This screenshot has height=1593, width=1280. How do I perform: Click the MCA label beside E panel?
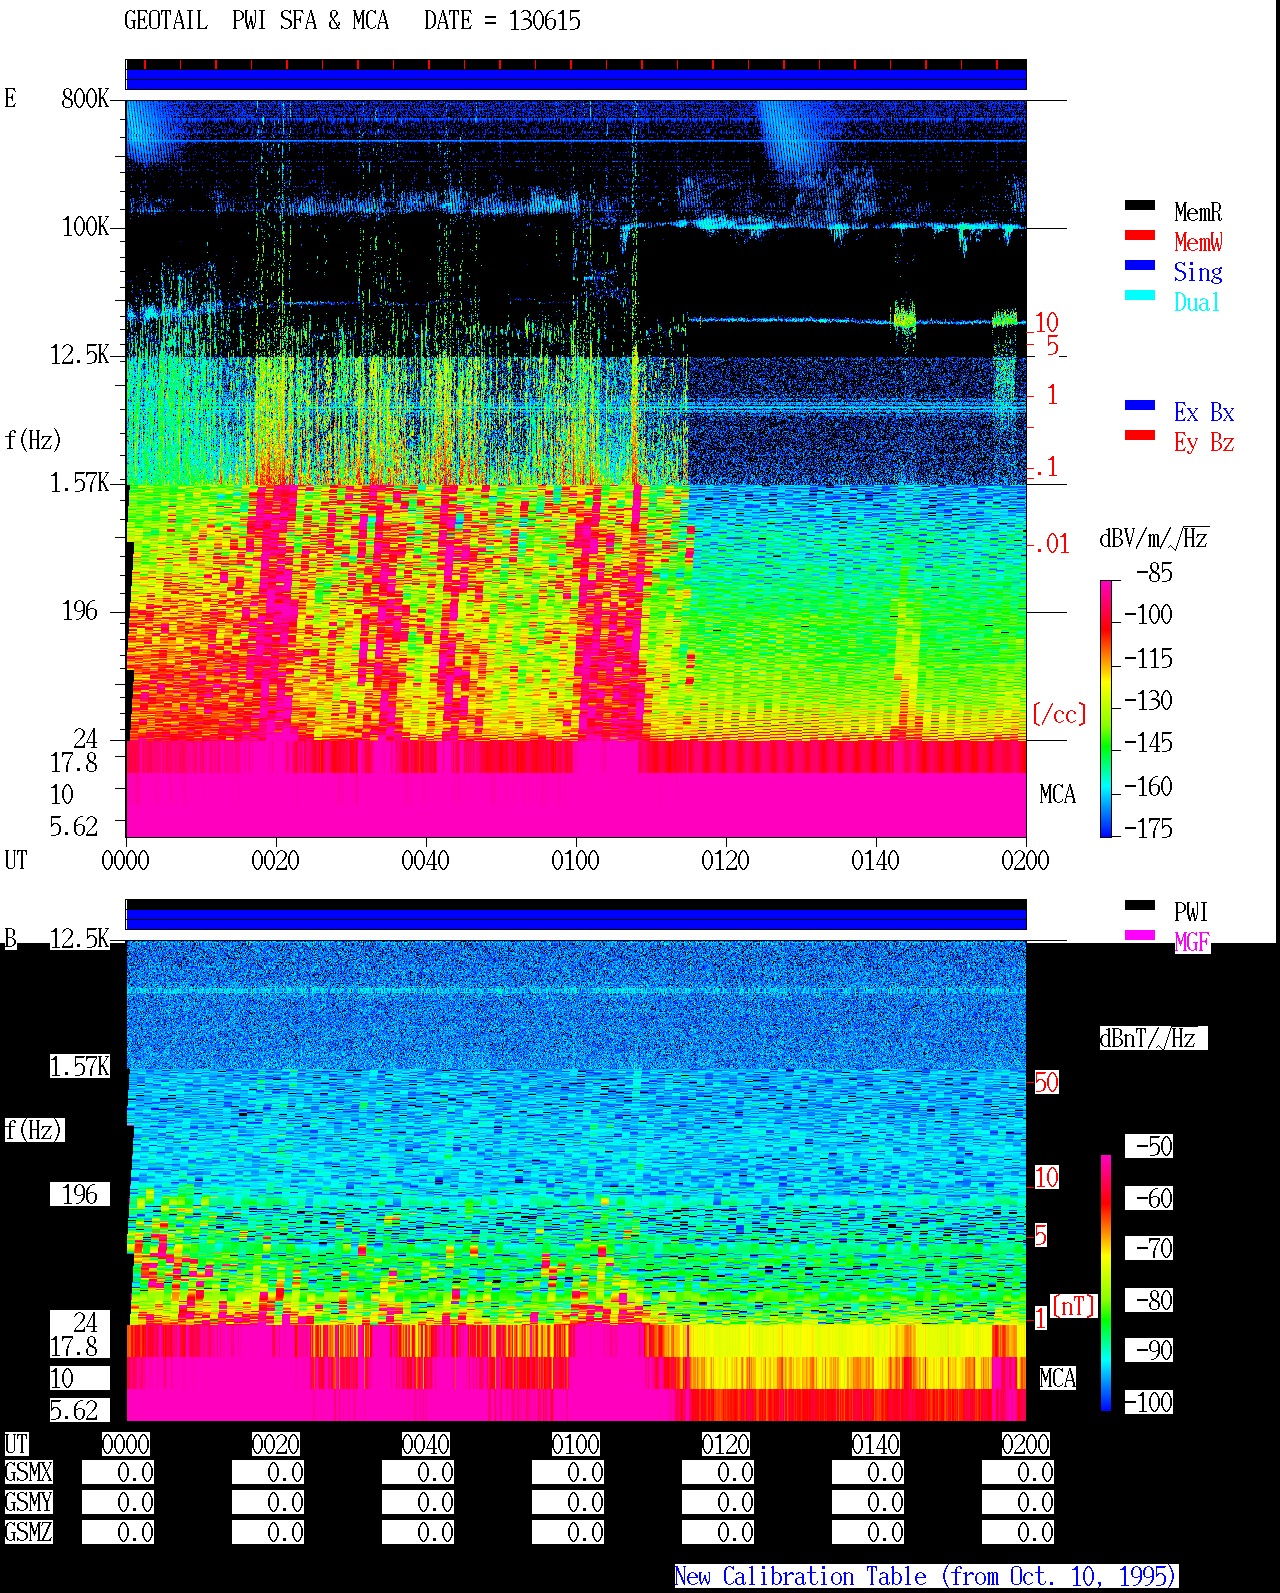coord(1057,794)
